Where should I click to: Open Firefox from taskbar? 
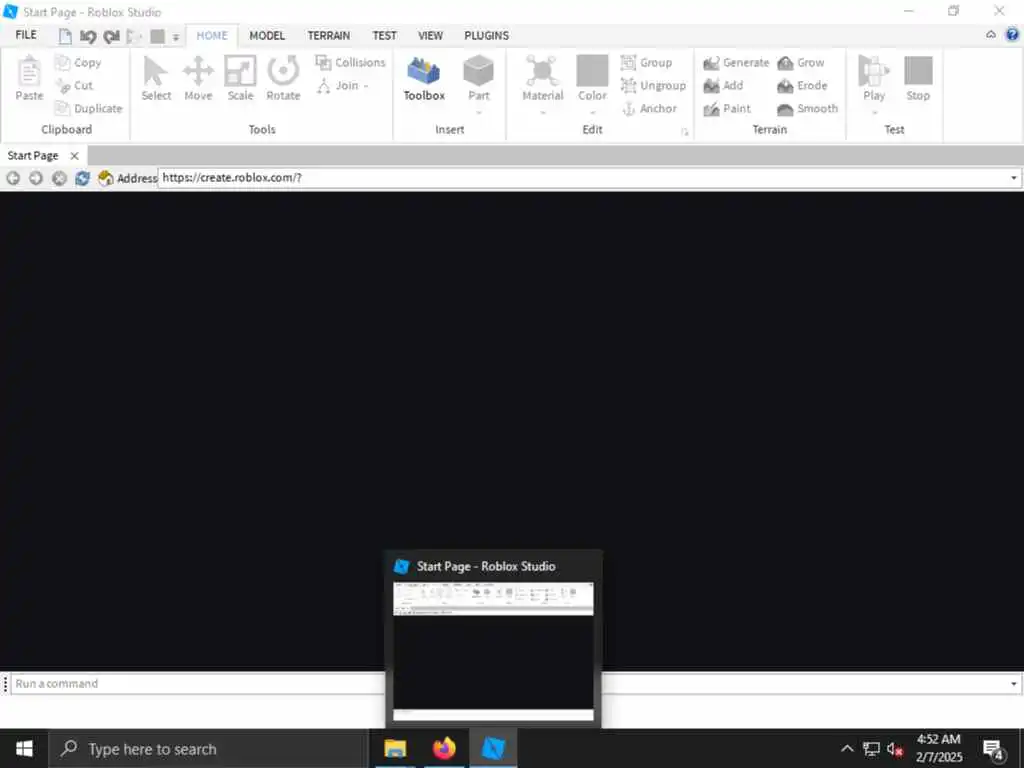444,748
